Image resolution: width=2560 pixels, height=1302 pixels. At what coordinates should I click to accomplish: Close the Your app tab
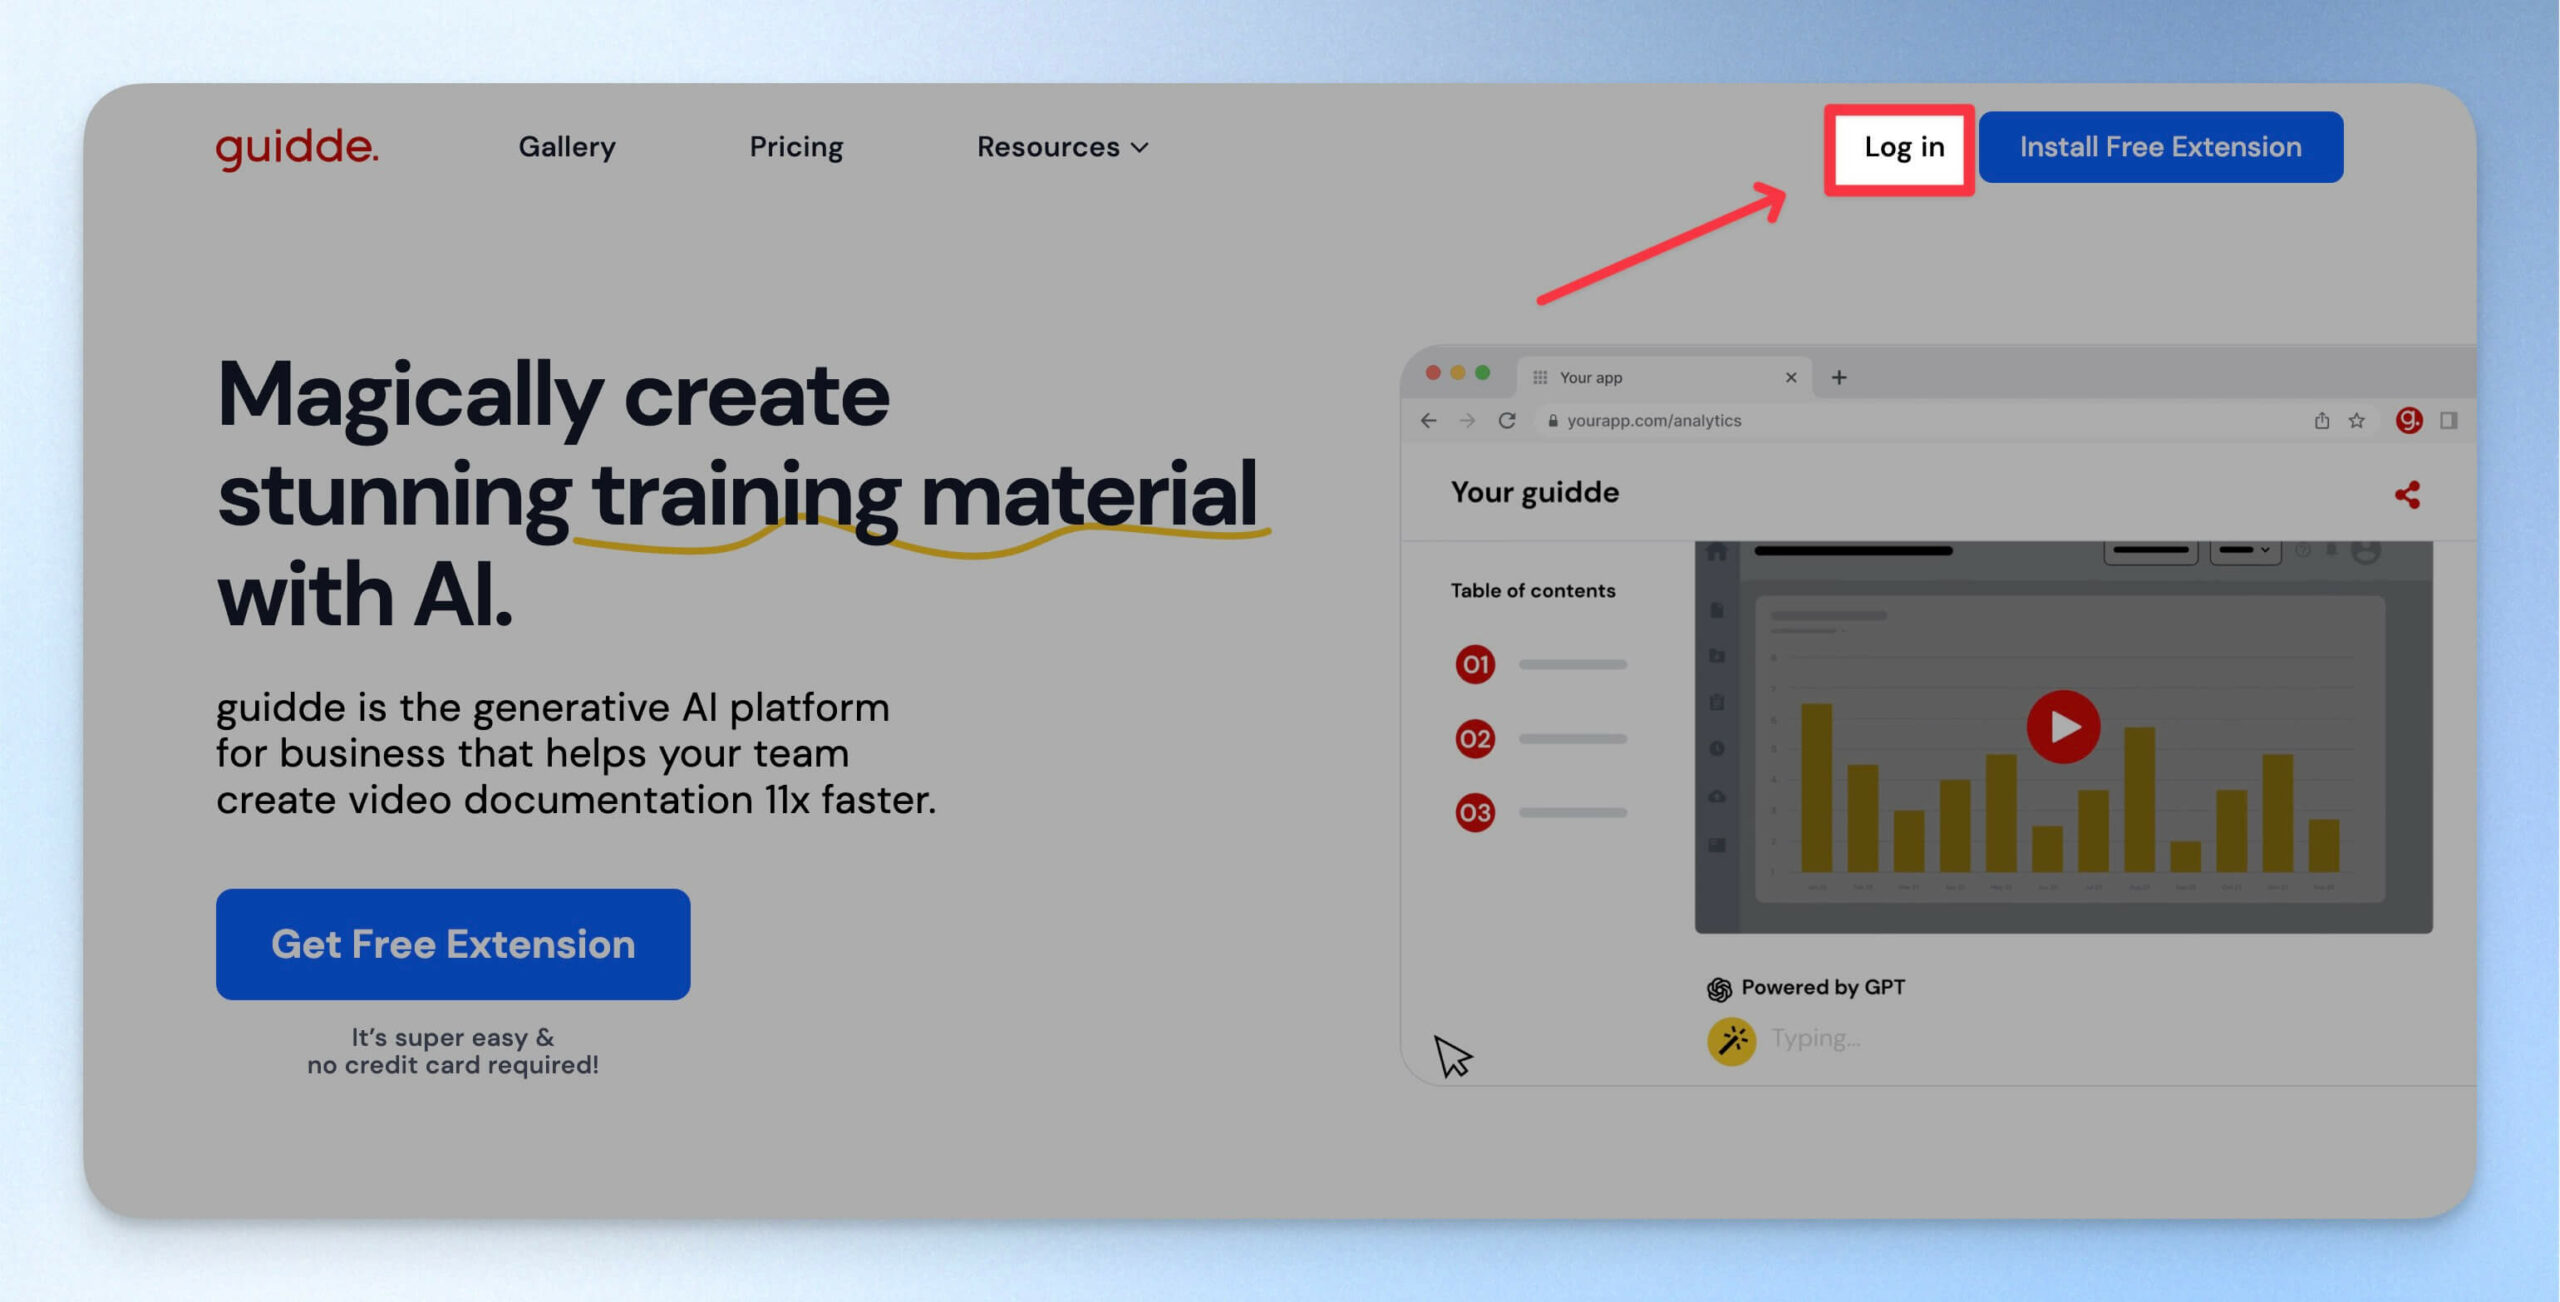1790,377
